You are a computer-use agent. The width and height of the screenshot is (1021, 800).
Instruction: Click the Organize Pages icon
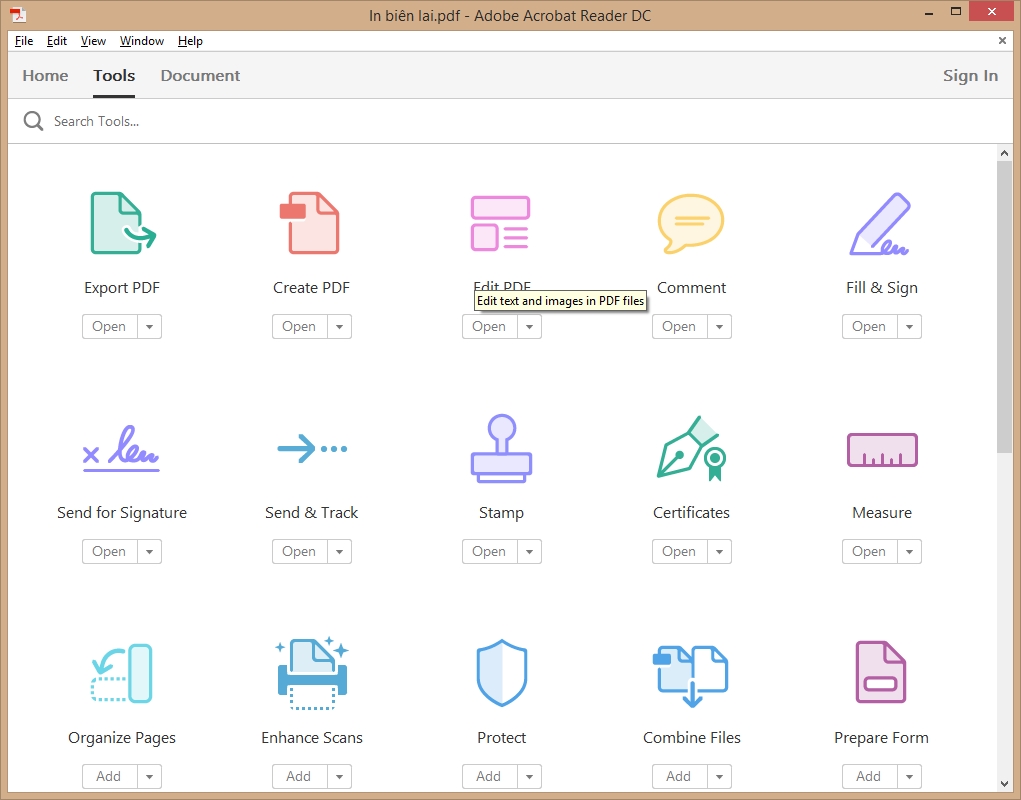click(122, 673)
